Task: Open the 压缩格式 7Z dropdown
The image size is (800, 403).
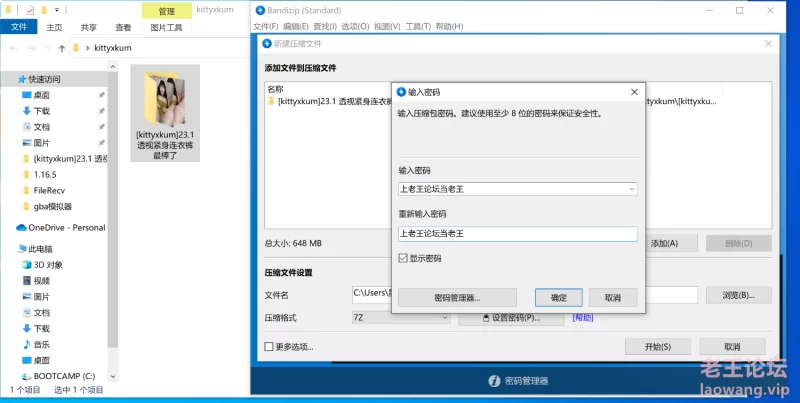Action: pyautogui.click(x=401, y=317)
